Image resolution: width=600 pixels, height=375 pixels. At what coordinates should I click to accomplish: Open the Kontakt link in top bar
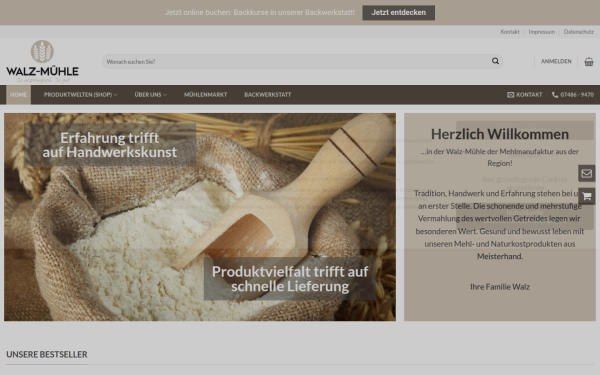click(x=510, y=32)
